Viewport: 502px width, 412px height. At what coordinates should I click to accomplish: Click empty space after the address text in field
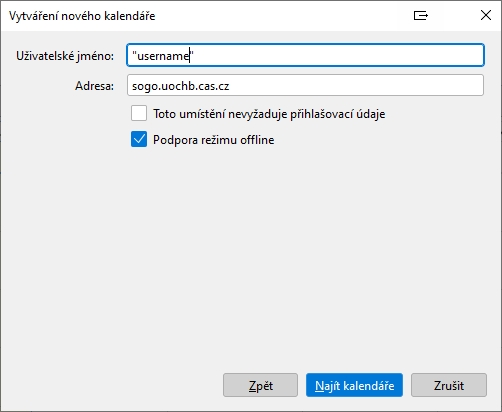coord(355,85)
